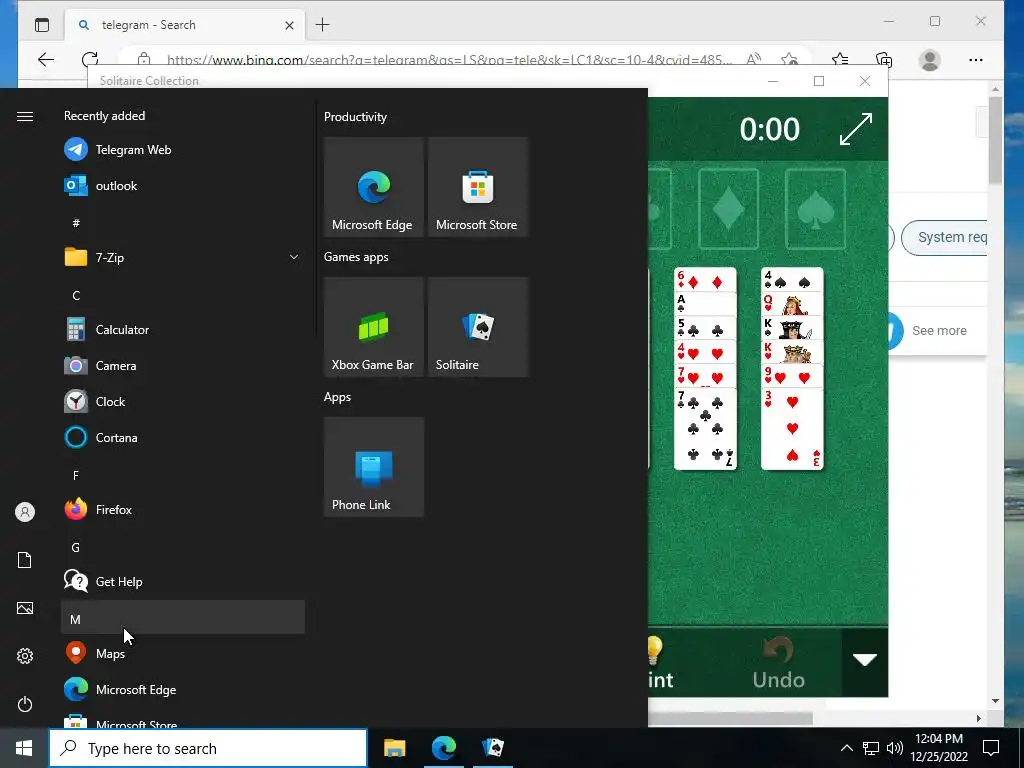Click the Microsoft Edge tile under Productivity

point(374,187)
